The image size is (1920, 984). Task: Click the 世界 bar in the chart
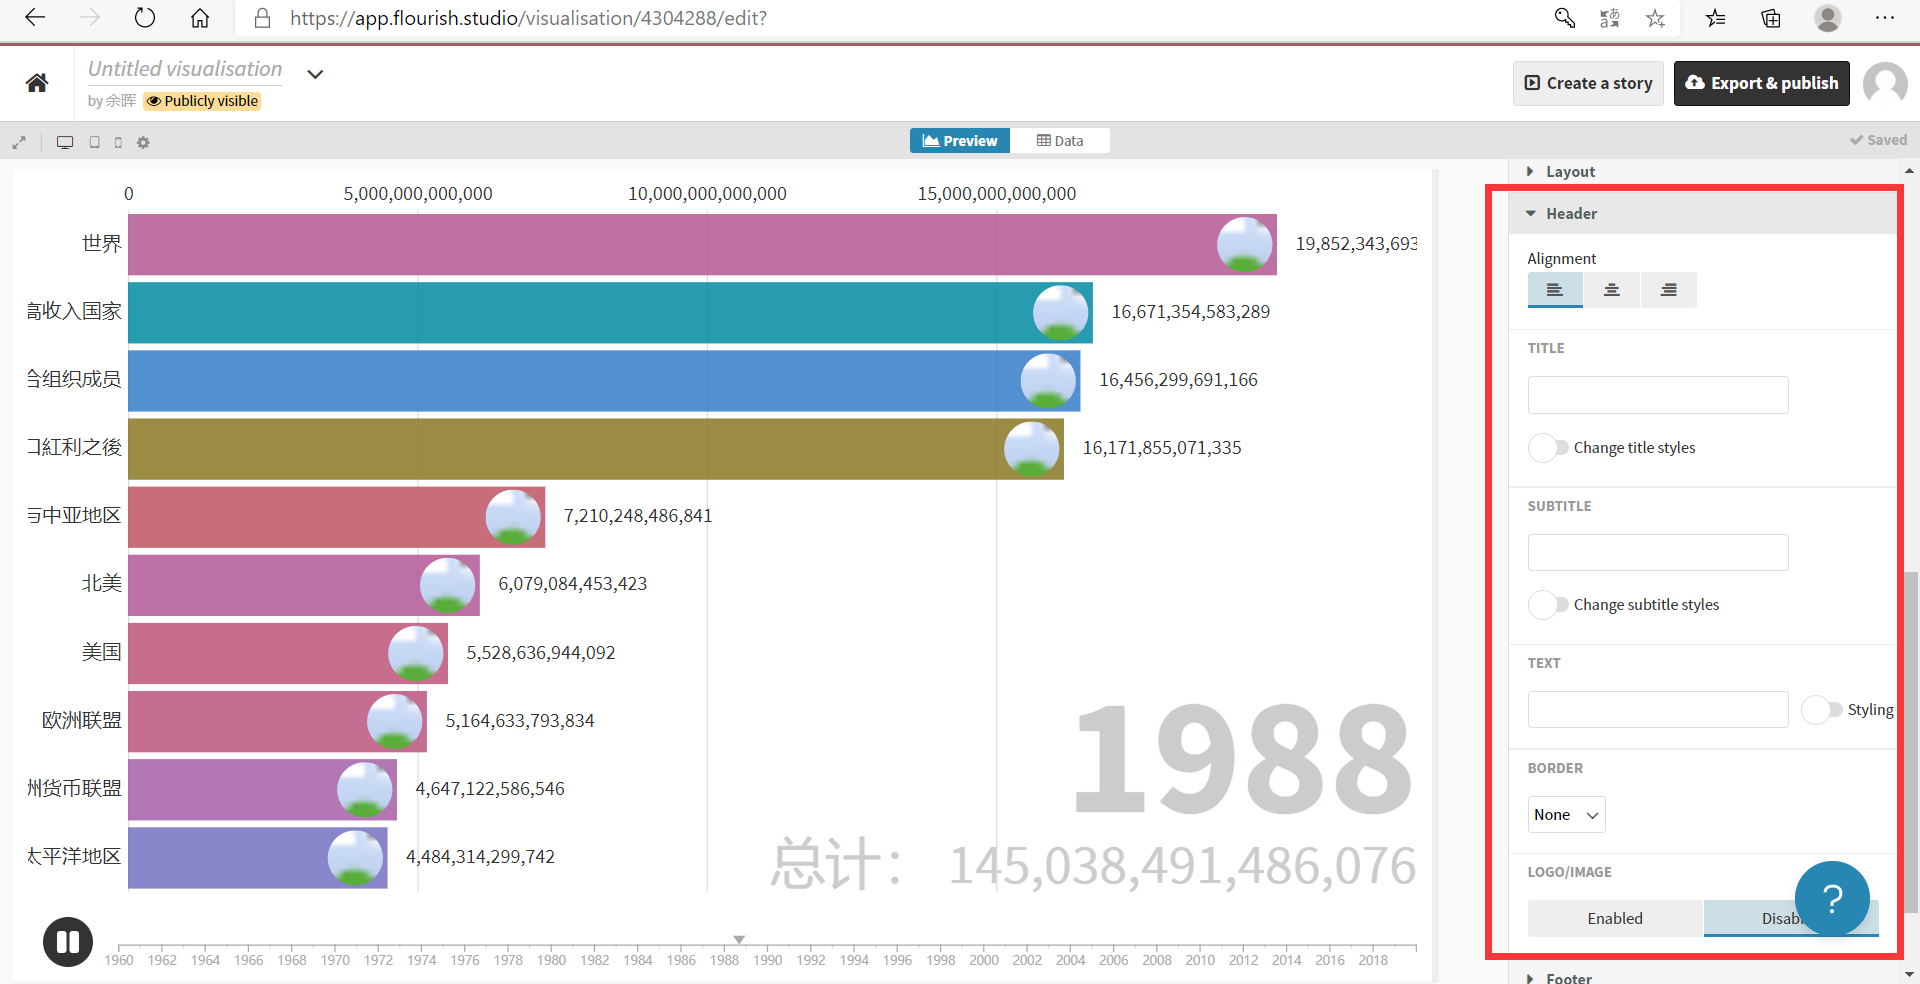tap(702, 244)
